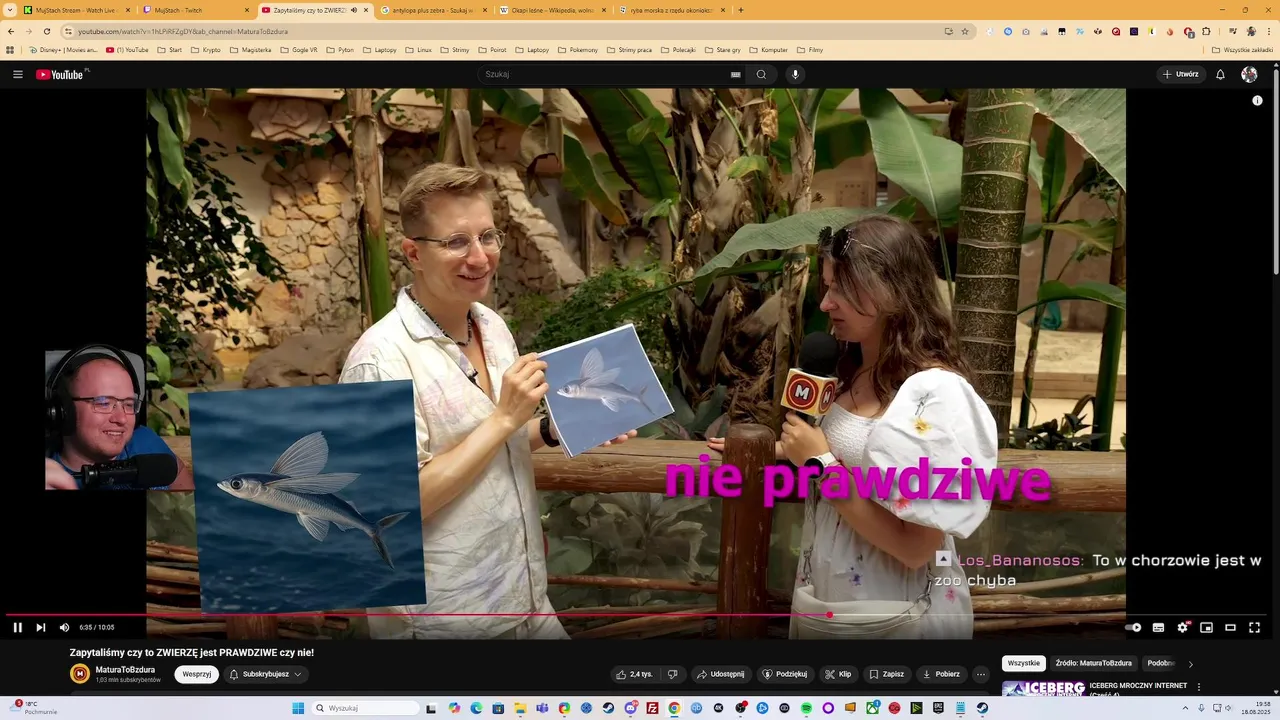Screen dimensions: 1280x720
Task: Click the Podziękuj button
Action: pos(785,674)
